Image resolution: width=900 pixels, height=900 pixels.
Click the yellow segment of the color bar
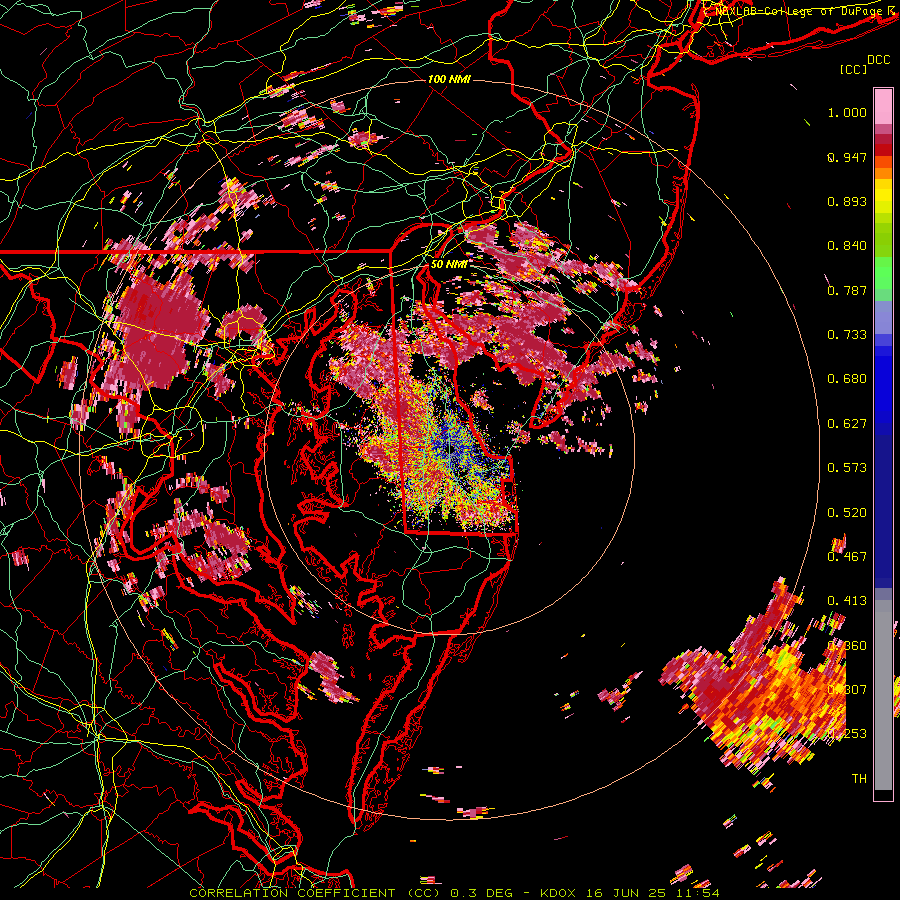tap(883, 196)
